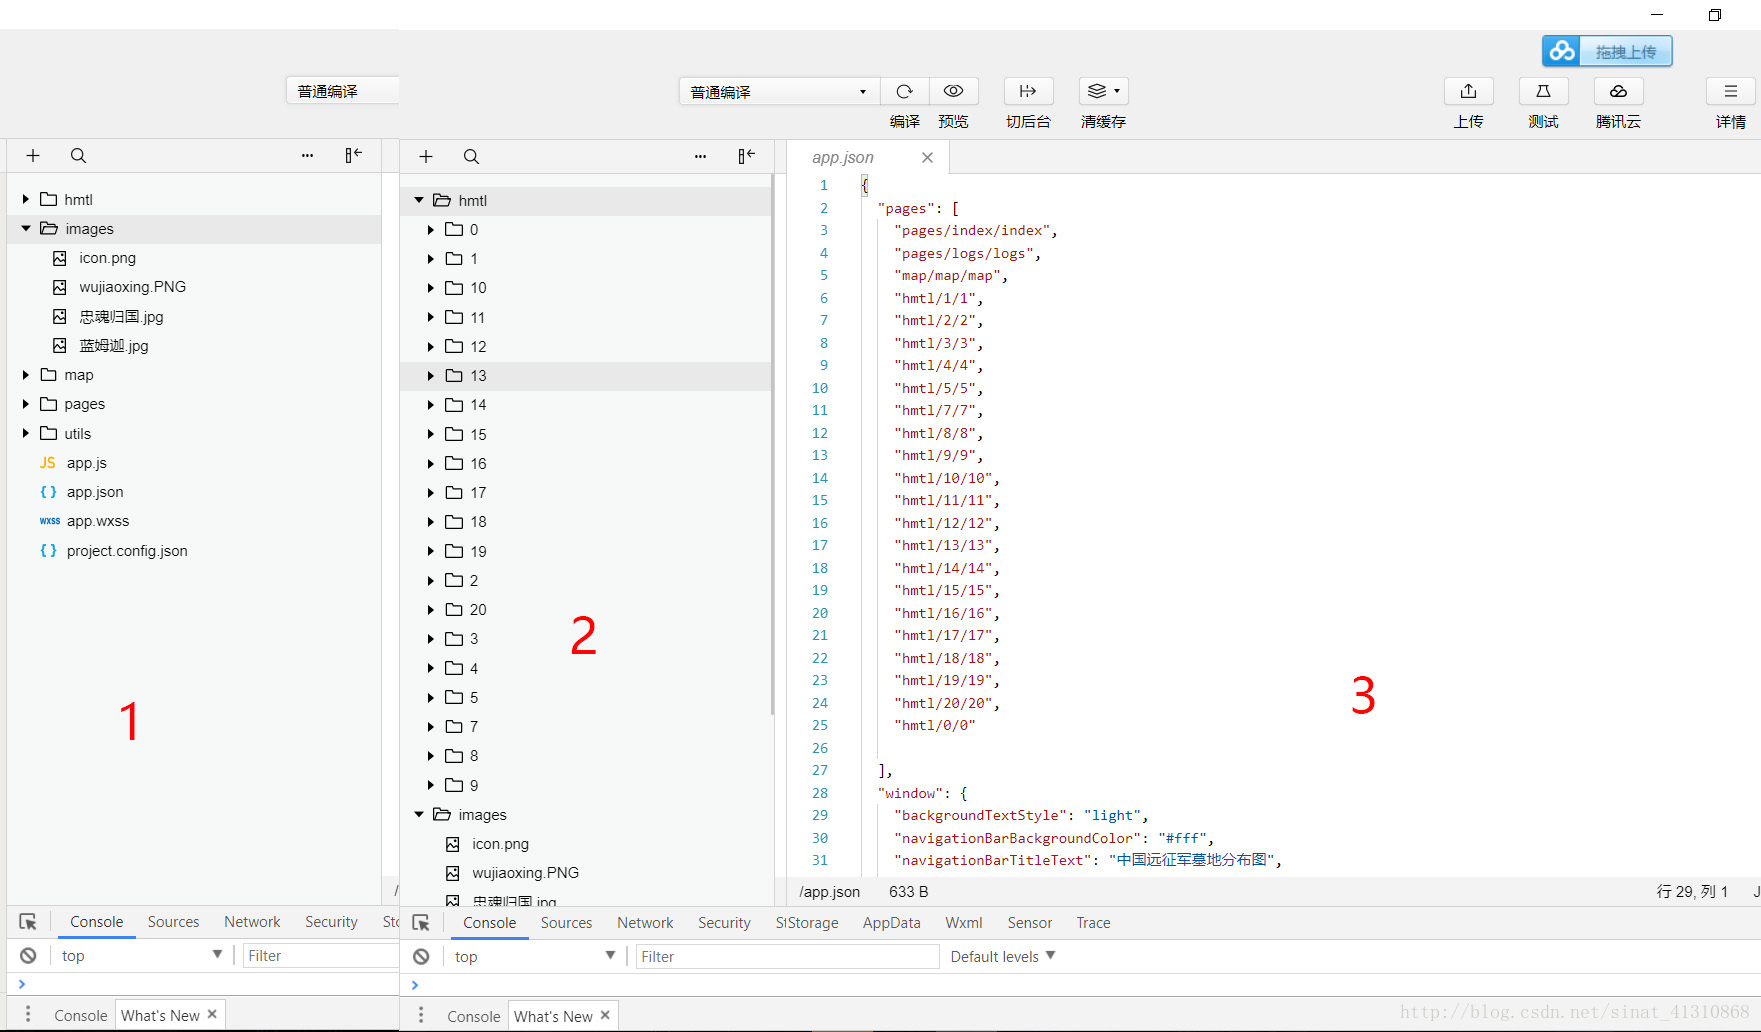Image resolution: width=1761 pixels, height=1032 pixels.
Task: Add new file in panel 1 tree
Action: coord(33,155)
